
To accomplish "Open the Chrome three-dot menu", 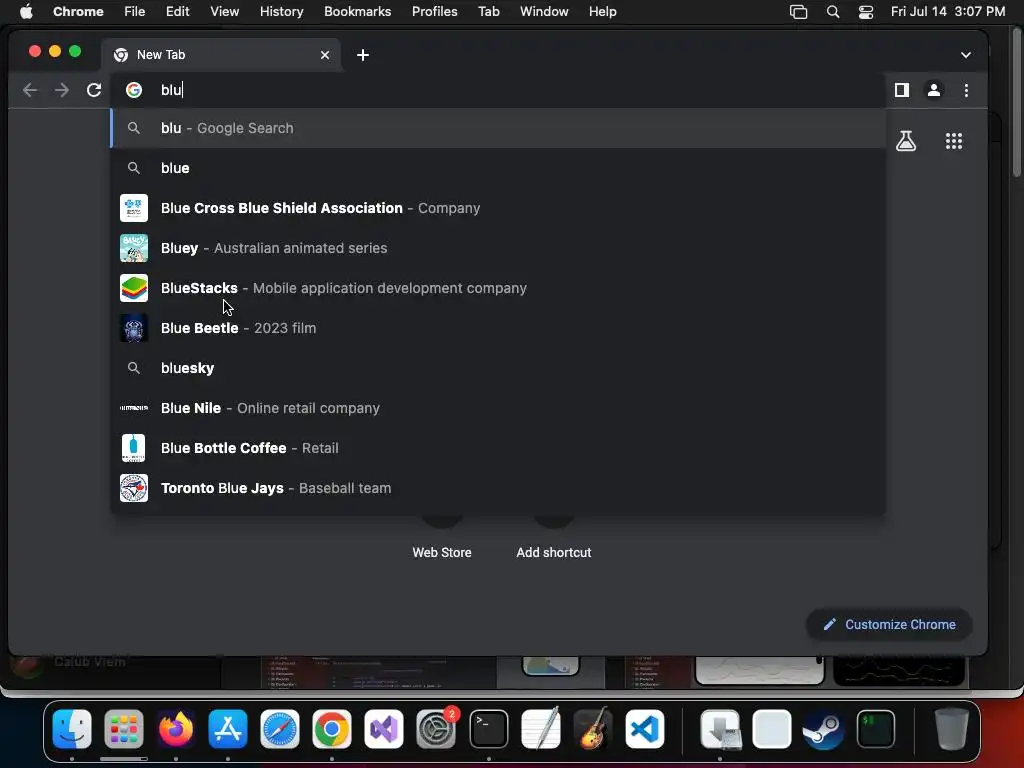I will click(967, 90).
